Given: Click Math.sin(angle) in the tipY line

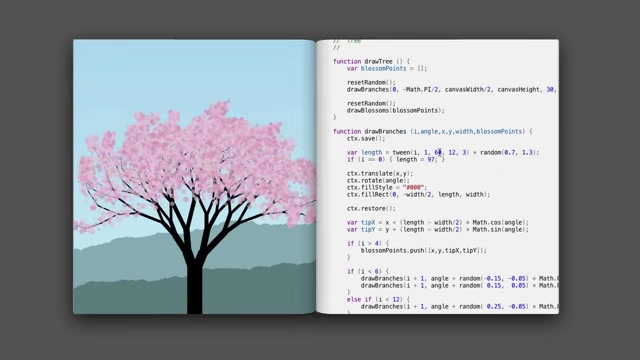Looking at the screenshot, I should (x=500, y=229).
